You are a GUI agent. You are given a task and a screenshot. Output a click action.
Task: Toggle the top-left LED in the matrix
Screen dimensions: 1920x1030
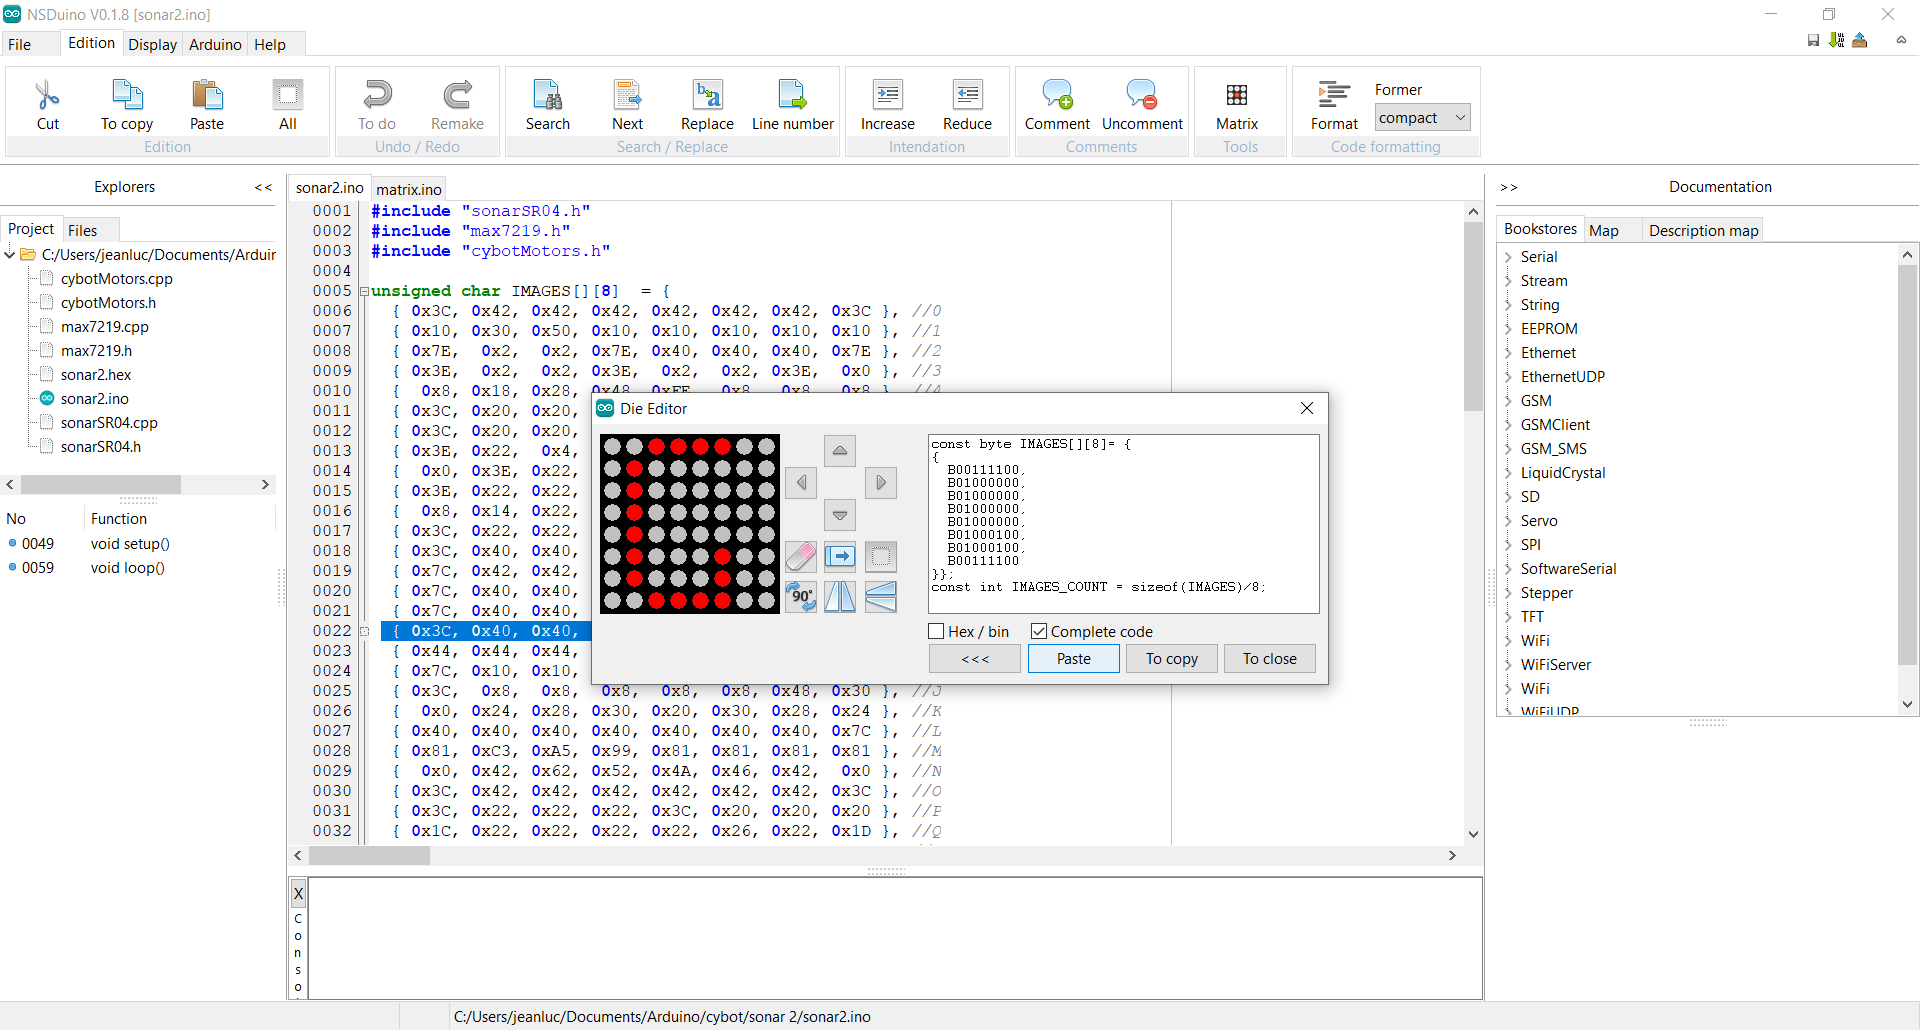tap(612, 446)
